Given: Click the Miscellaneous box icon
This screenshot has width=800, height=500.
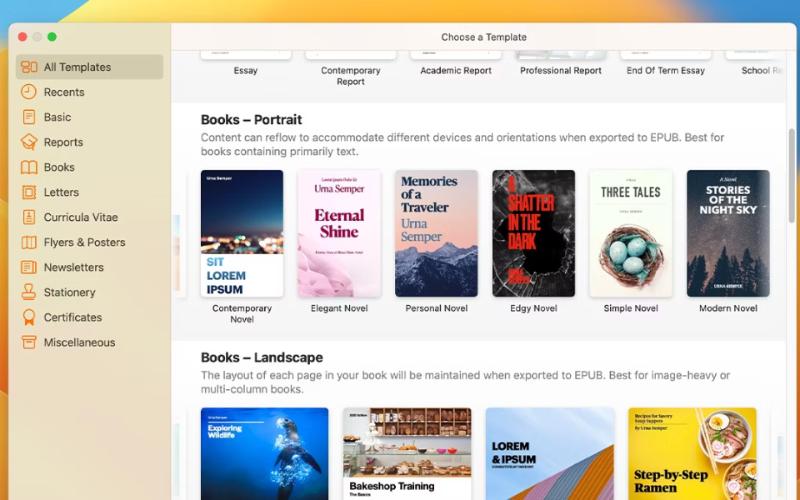Looking at the screenshot, I should [29, 342].
